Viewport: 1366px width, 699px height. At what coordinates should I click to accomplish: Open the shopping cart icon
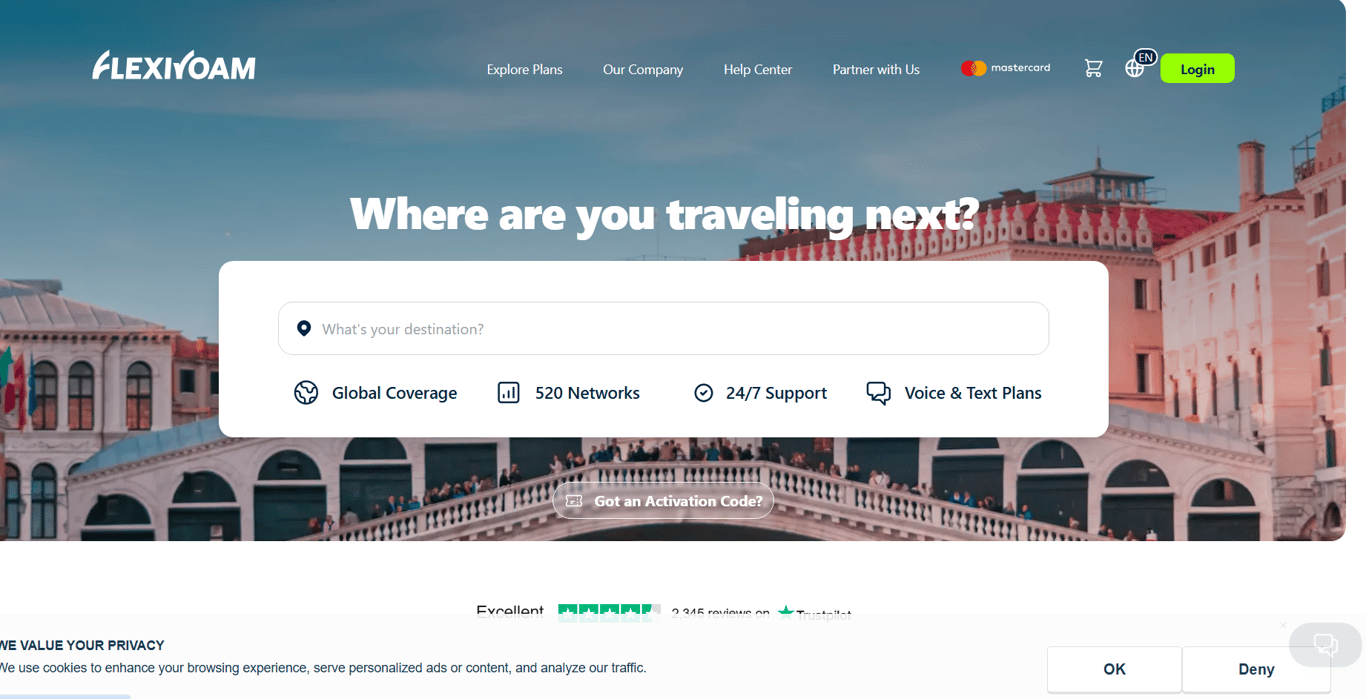coord(1093,68)
